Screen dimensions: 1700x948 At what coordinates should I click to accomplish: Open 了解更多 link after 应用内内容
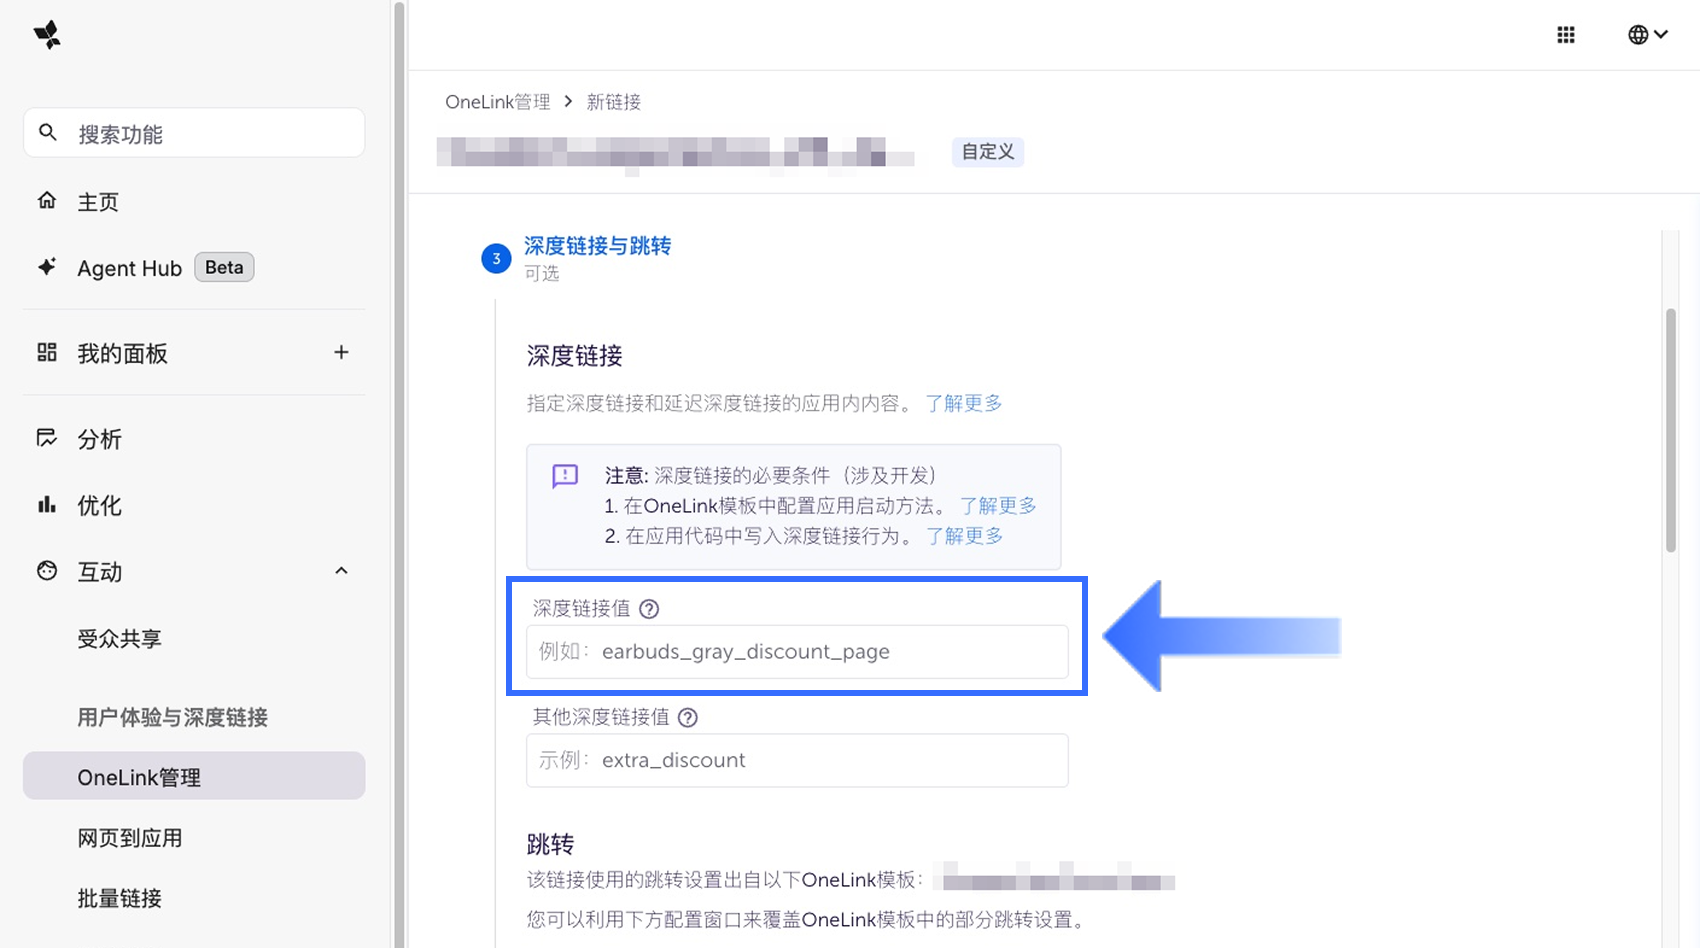point(964,403)
